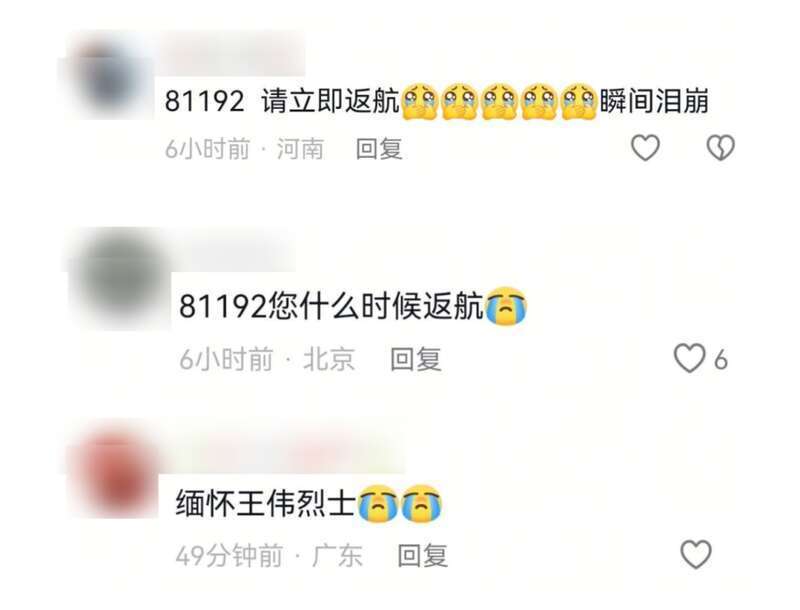The height and width of the screenshot is (610, 800).
Task: Select the comment 81192您什么时候返航
Action: 331,307
